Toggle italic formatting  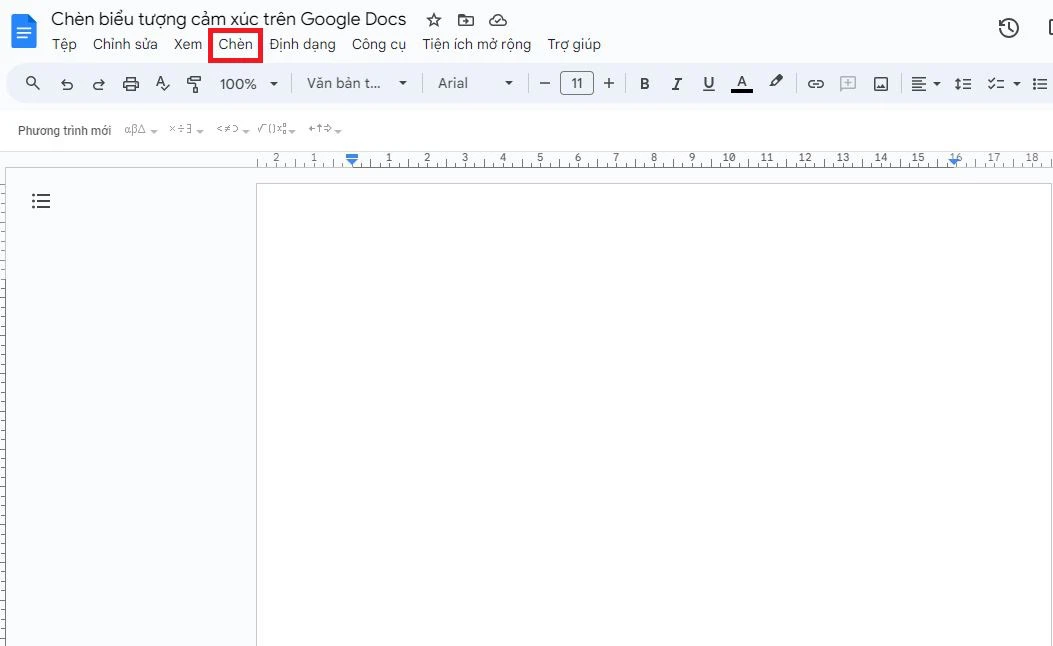pyautogui.click(x=676, y=83)
